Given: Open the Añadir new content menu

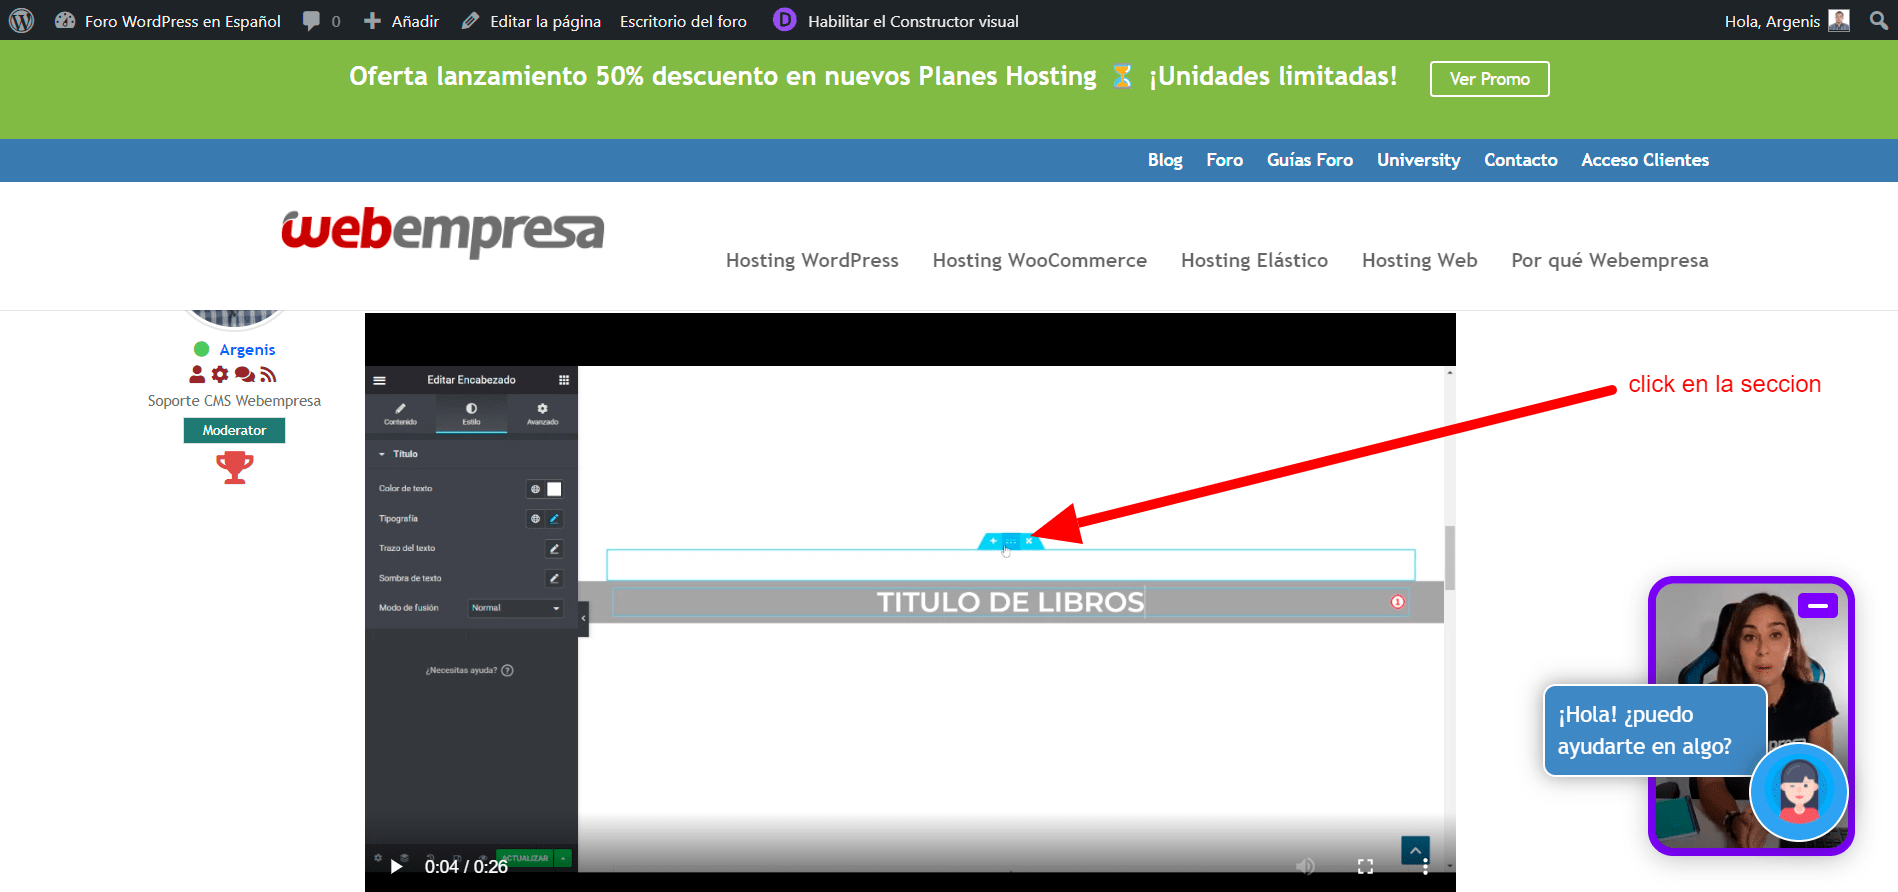Looking at the screenshot, I should (401, 21).
